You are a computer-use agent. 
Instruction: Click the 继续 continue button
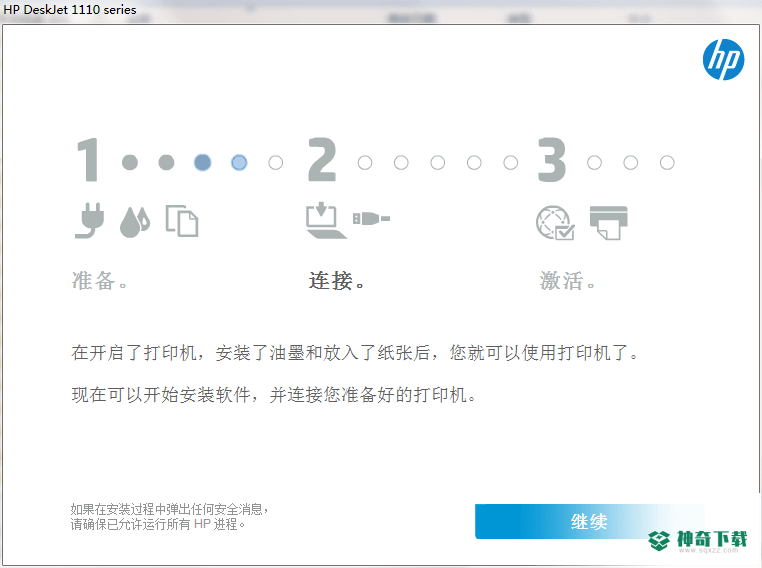click(589, 521)
